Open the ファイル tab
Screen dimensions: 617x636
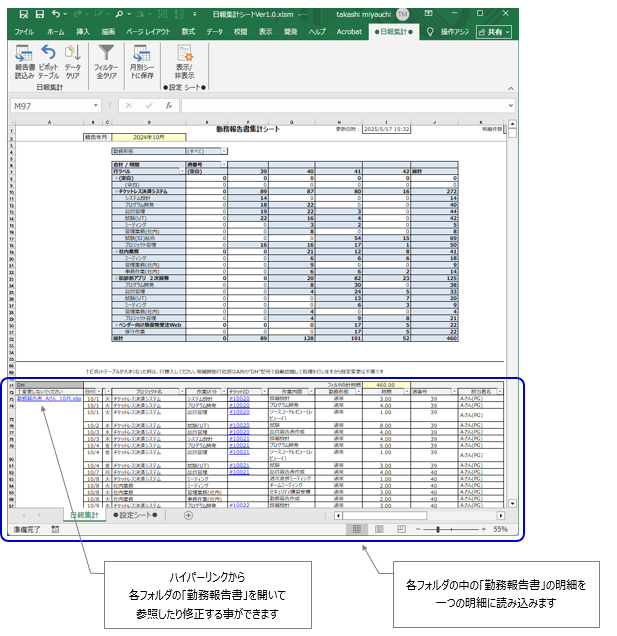24,32
